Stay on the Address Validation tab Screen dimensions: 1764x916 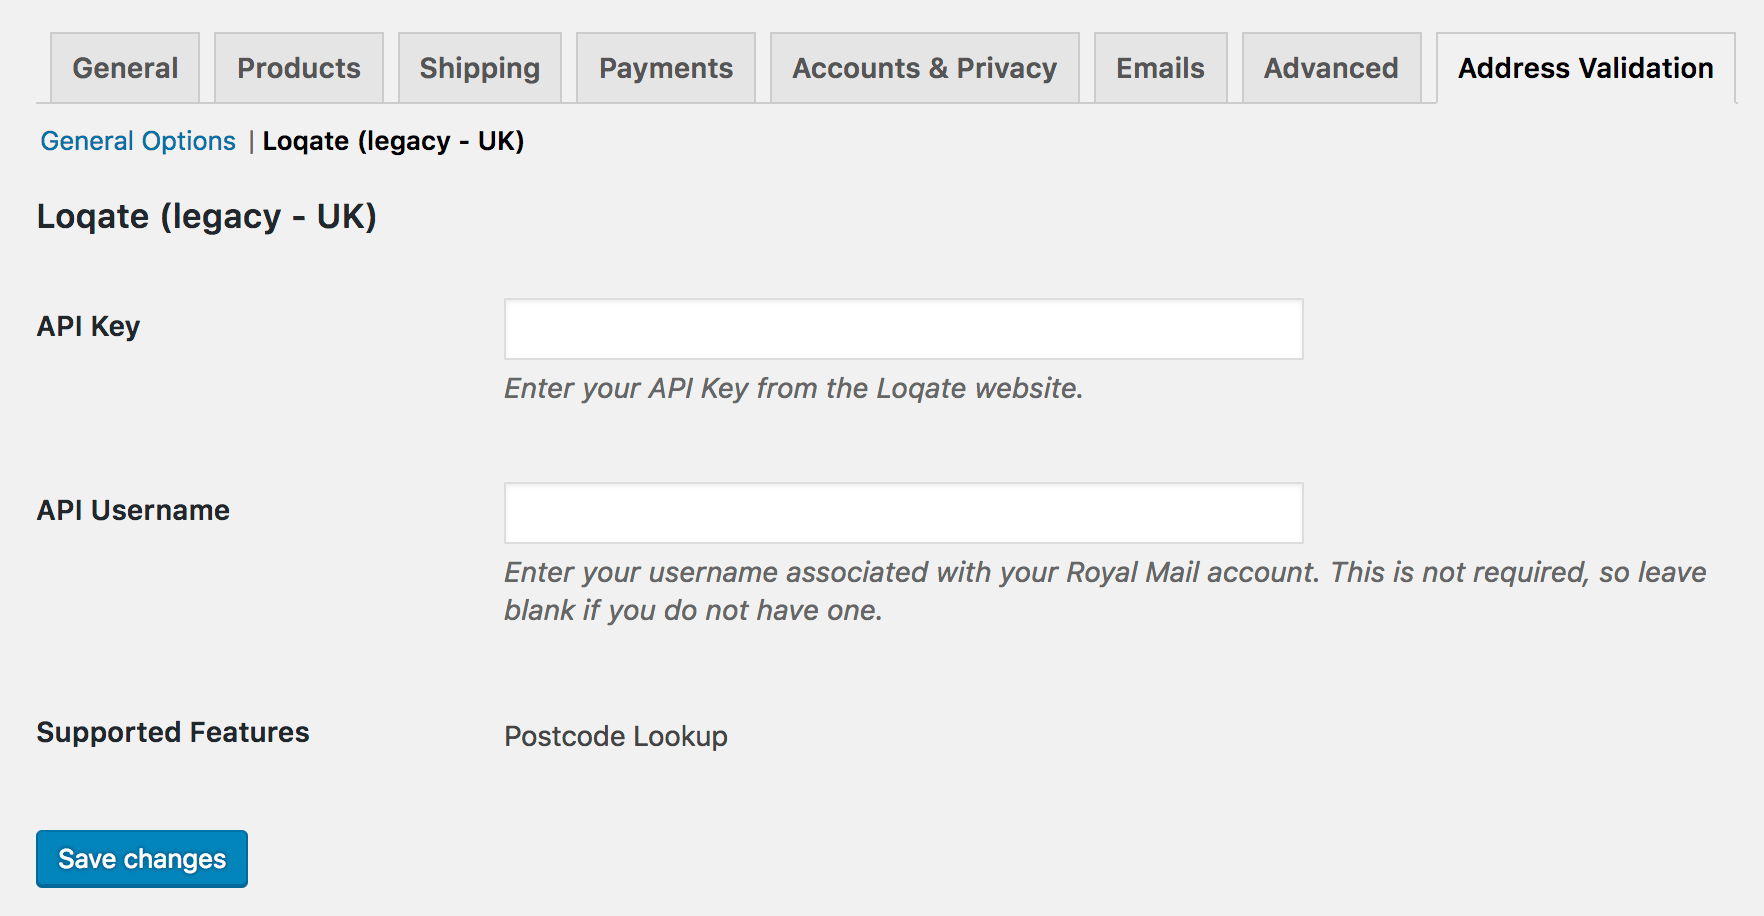[1585, 67]
